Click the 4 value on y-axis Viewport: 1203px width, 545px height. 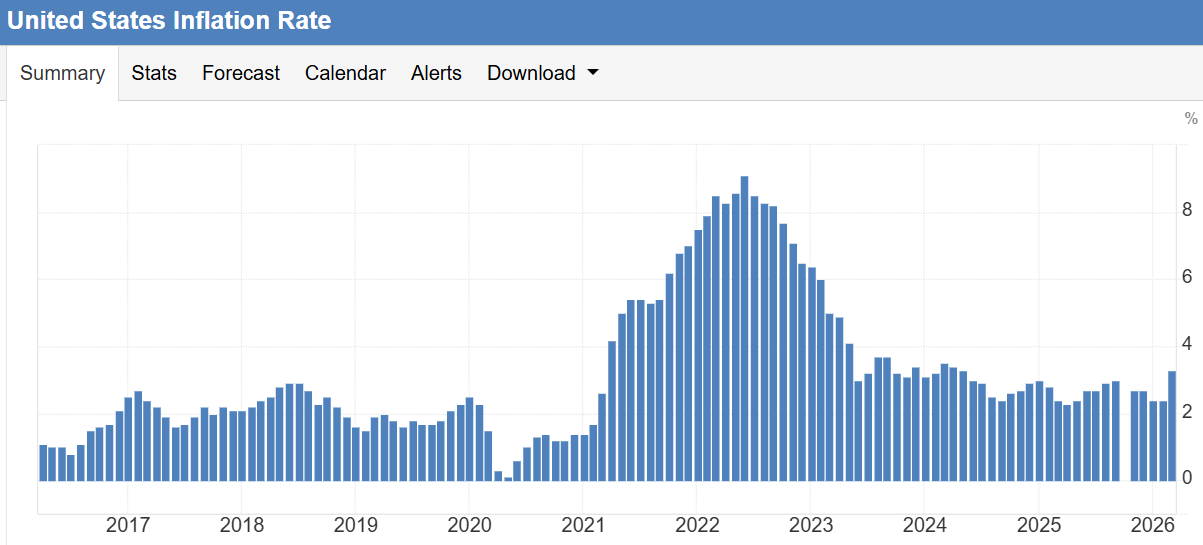(x=1186, y=344)
